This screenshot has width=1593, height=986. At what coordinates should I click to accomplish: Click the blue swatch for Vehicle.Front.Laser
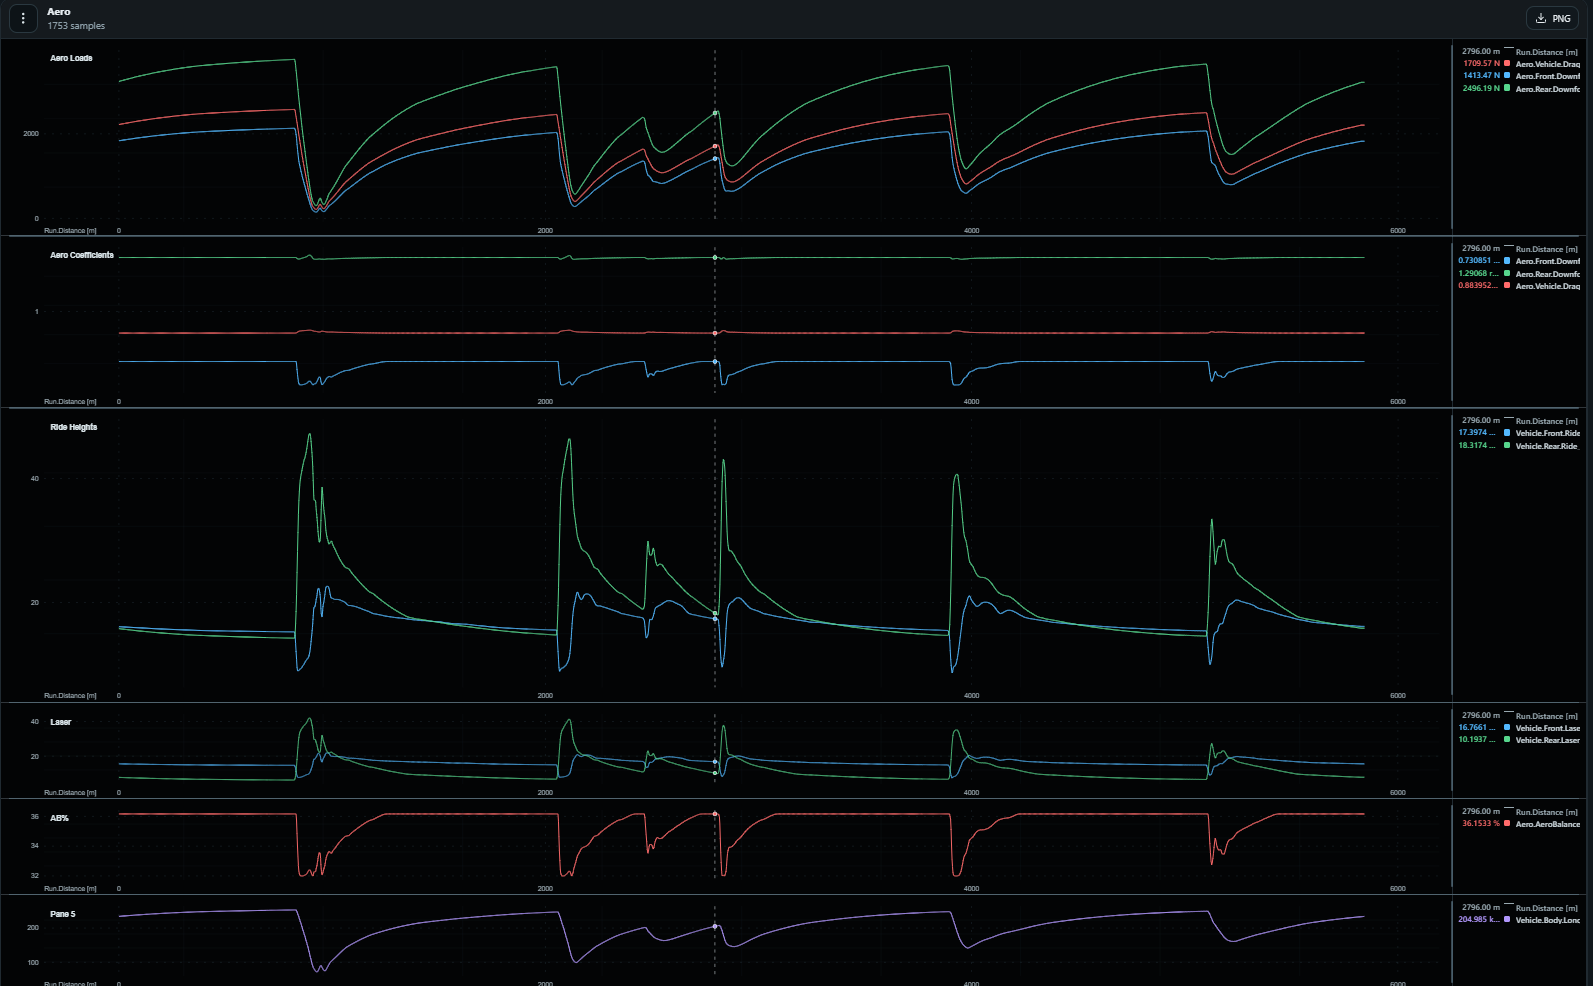coord(1507,728)
